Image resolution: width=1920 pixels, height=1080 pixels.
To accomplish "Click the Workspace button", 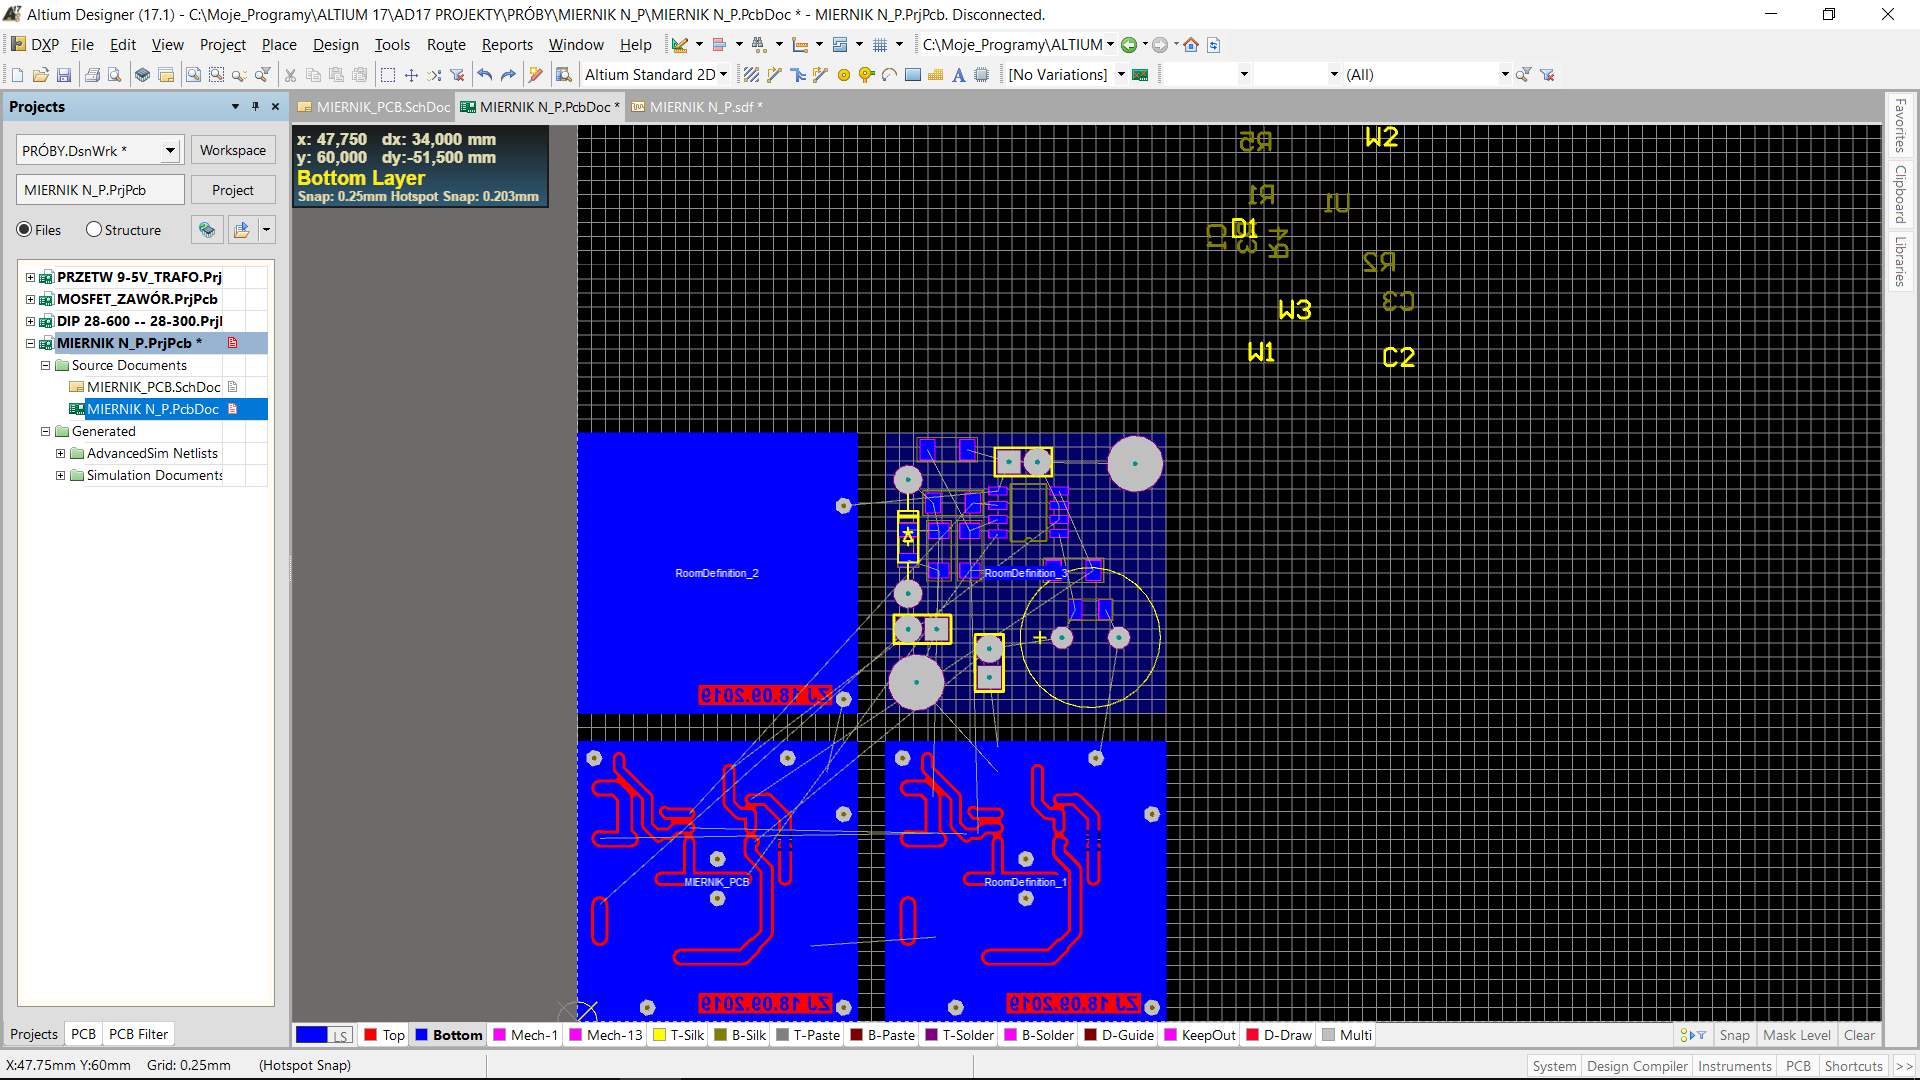I will pos(232,150).
